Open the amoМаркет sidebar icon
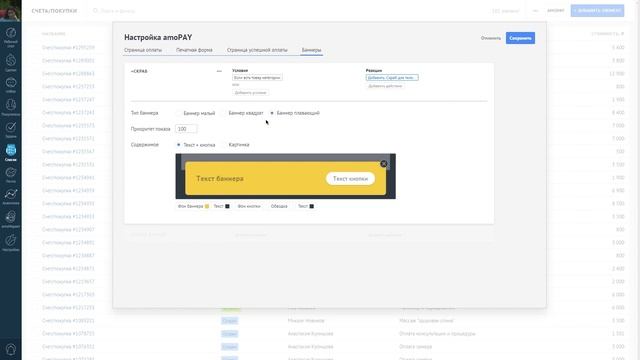Viewport: 640px width, 360px height. click(11, 219)
